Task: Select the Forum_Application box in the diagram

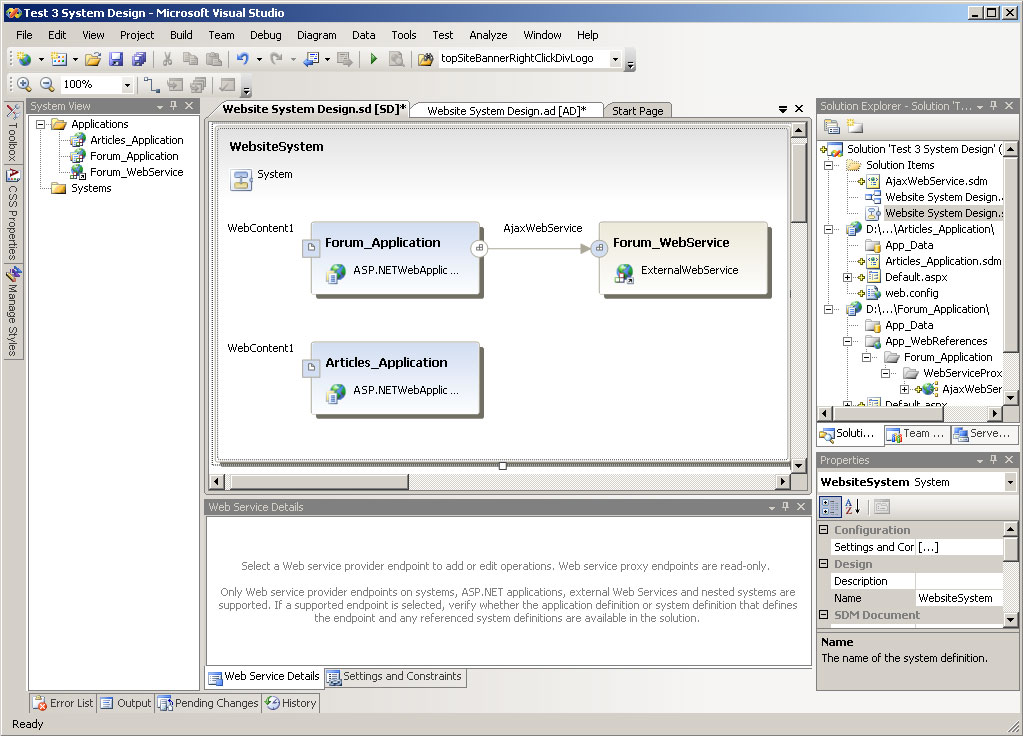Action: [395, 258]
